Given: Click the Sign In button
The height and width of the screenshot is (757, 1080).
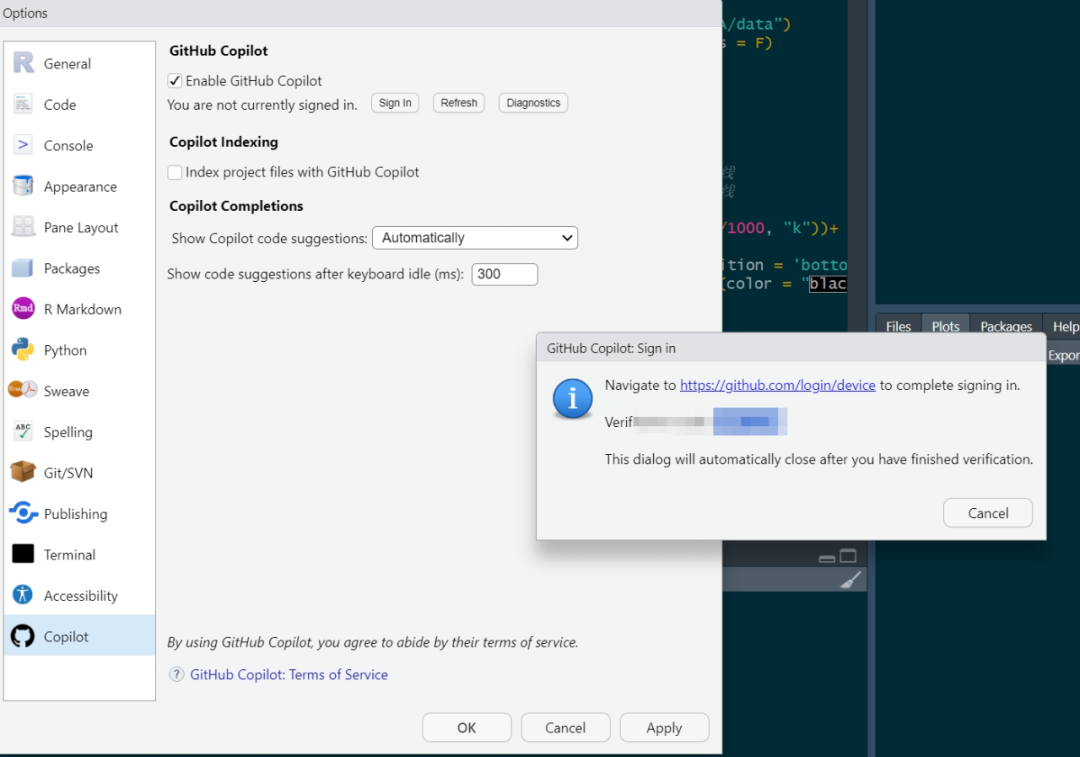Looking at the screenshot, I should pos(394,102).
